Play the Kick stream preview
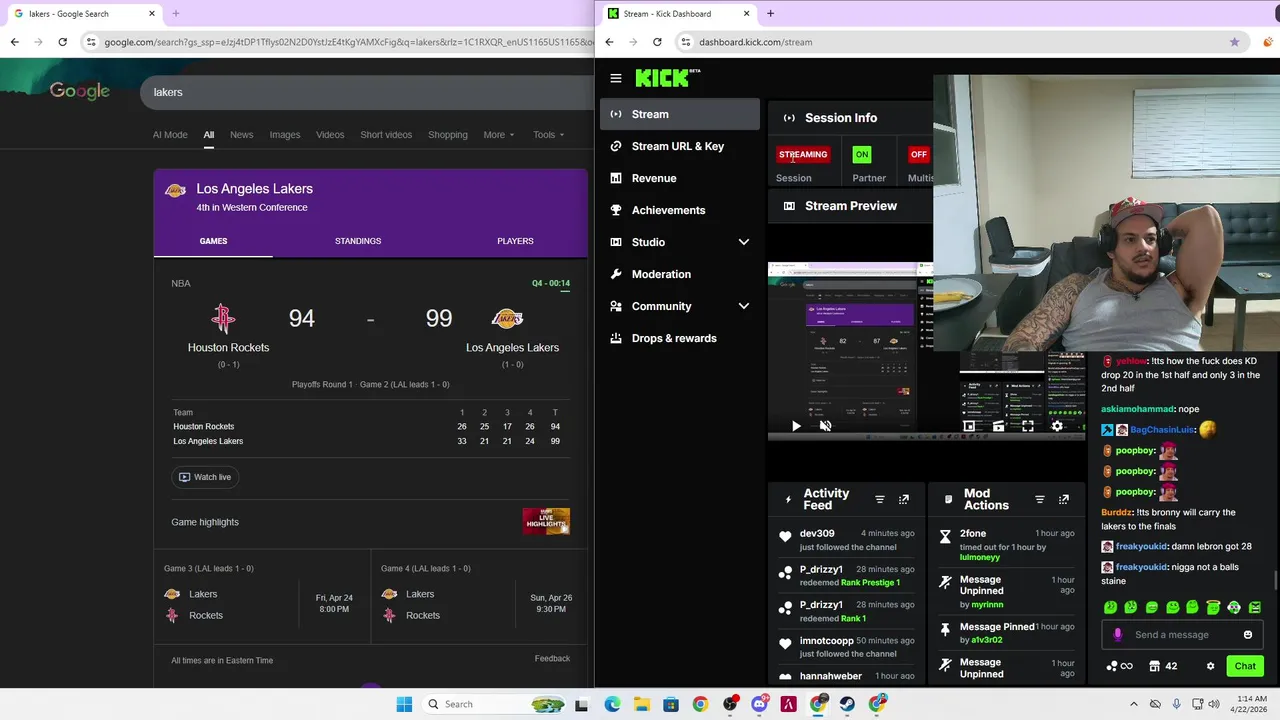The height and width of the screenshot is (720, 1280). 796,426
